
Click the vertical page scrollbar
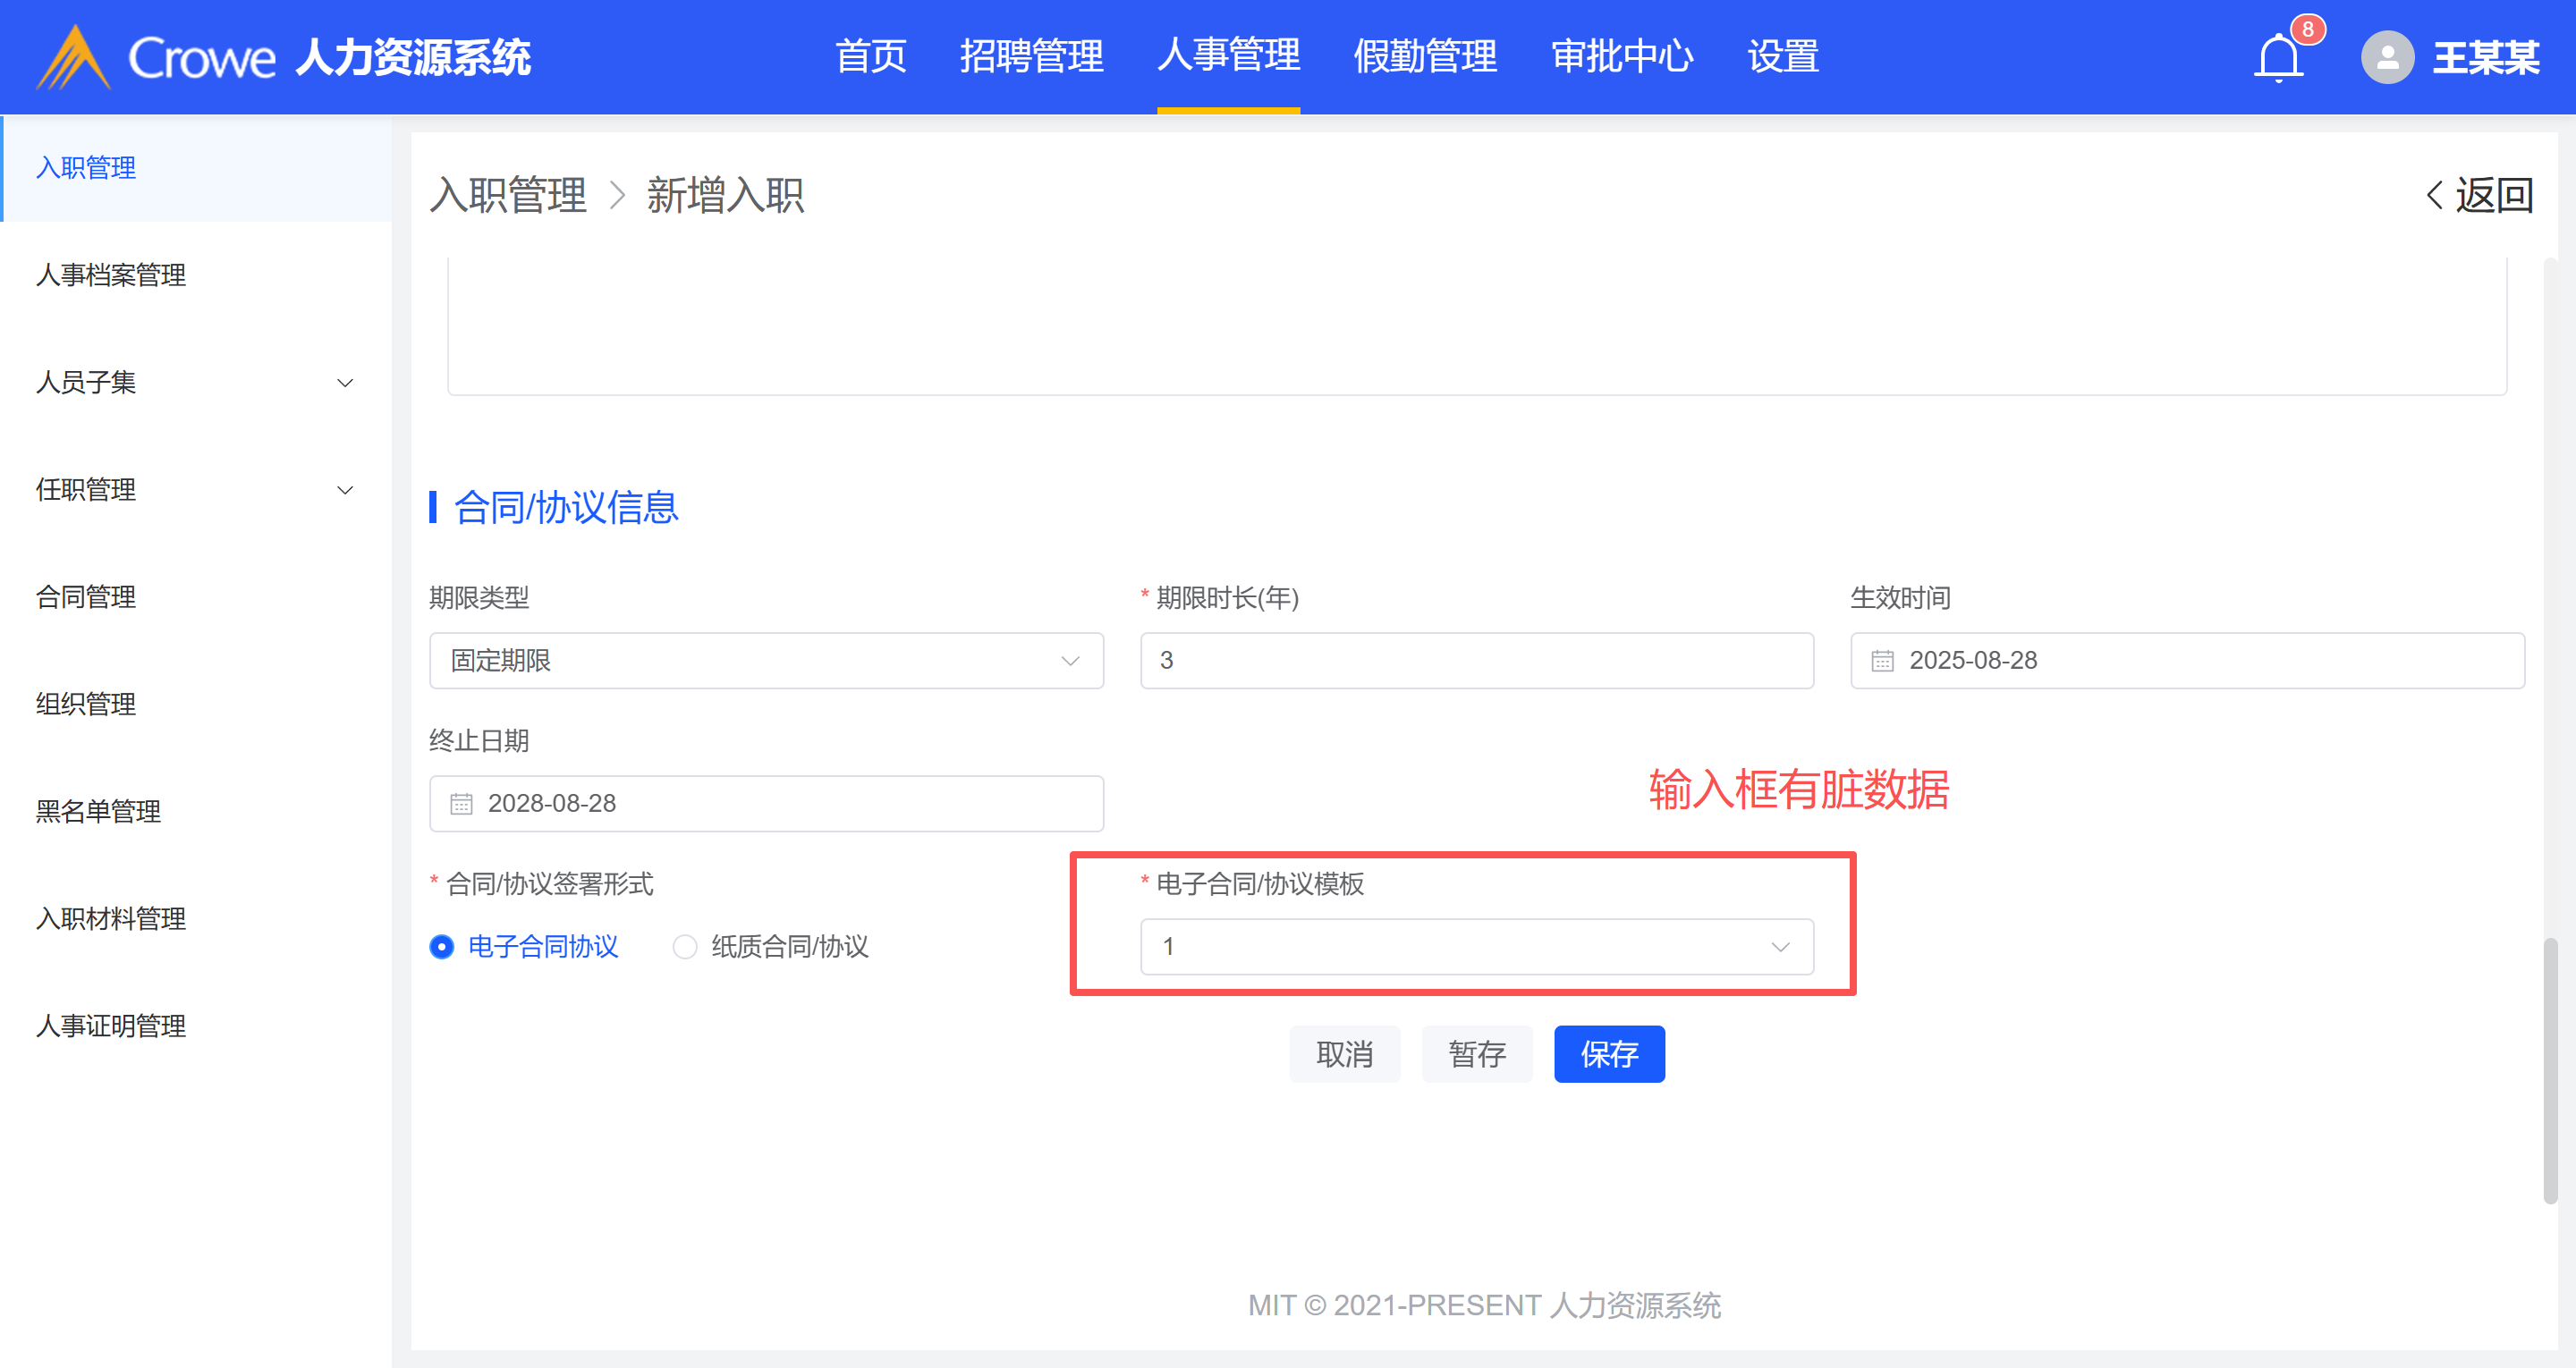pyautogui.click(x=2549, y=1070)
